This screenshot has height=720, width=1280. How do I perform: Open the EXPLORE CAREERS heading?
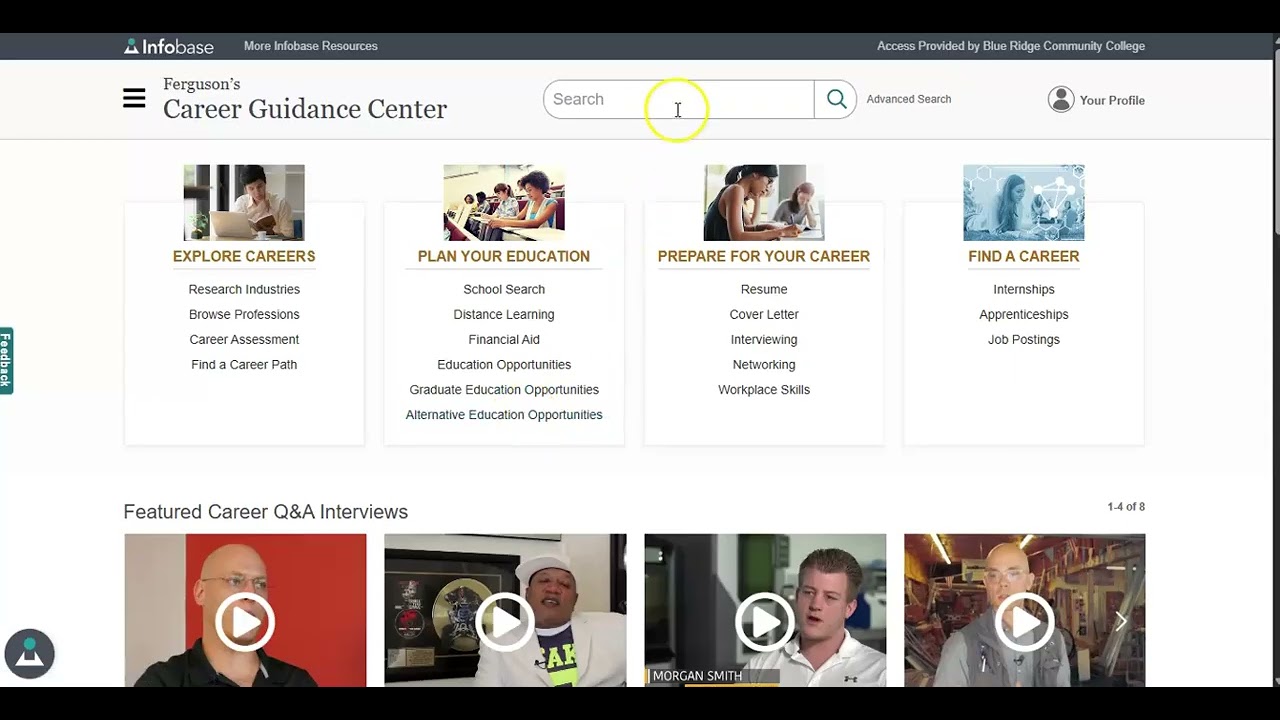click(244, 256)
